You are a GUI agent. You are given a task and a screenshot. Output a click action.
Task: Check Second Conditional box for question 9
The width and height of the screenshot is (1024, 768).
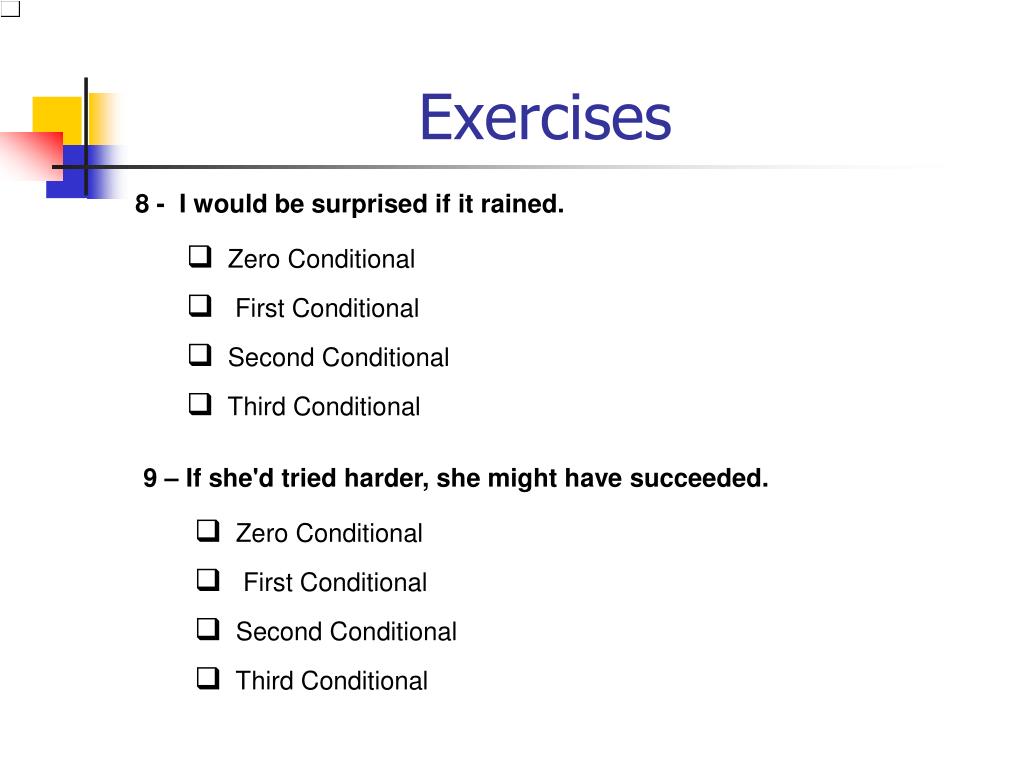(208, 630)
